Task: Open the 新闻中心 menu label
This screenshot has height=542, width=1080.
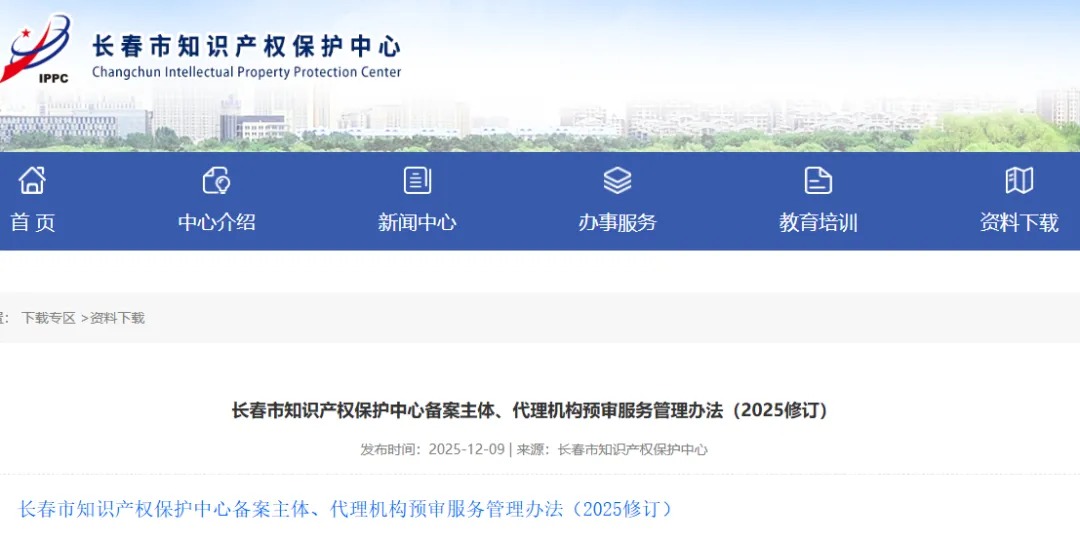Action: pos(417,223)
